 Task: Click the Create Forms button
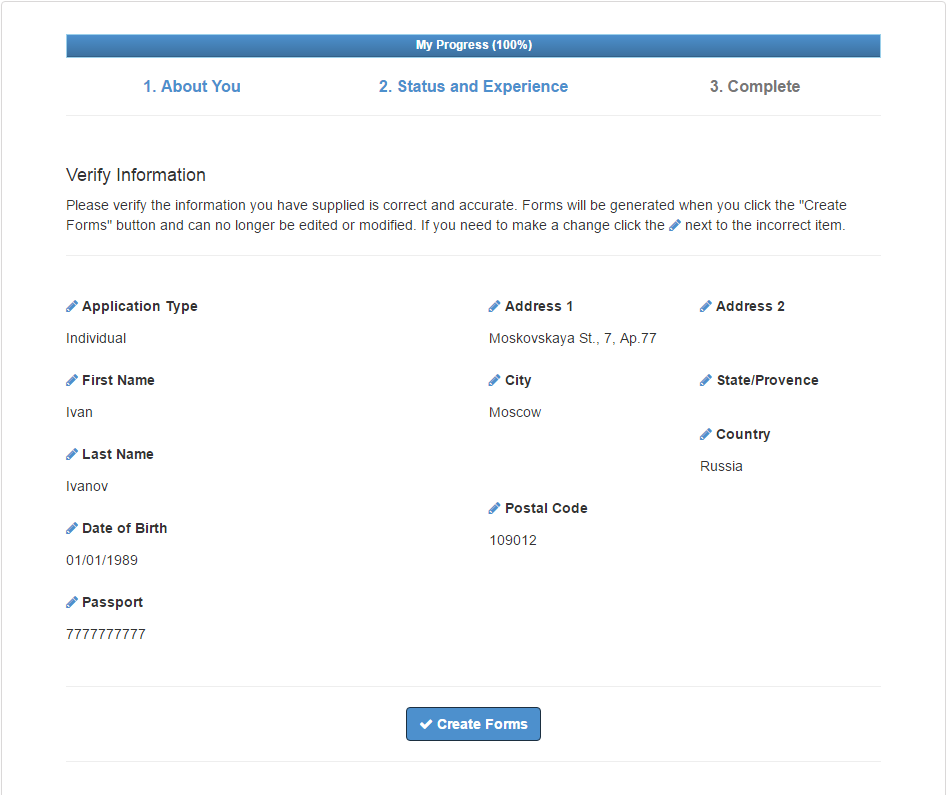point(474,724)
